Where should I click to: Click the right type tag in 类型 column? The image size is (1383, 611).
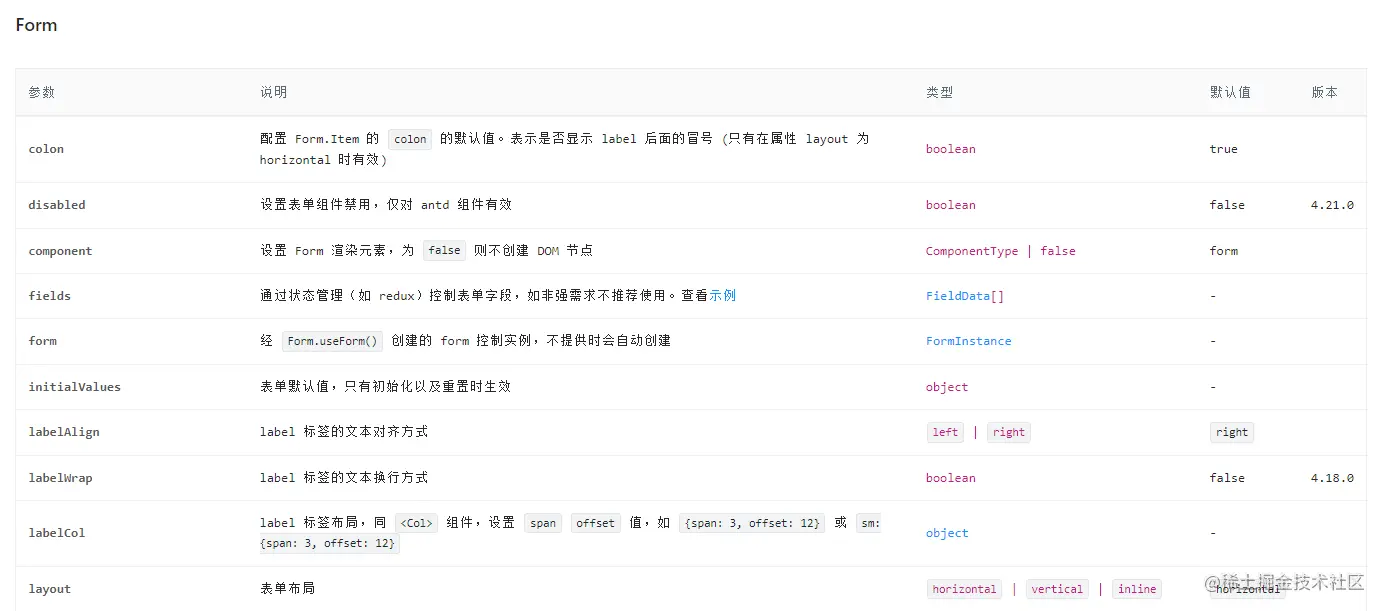(1009, 432)
